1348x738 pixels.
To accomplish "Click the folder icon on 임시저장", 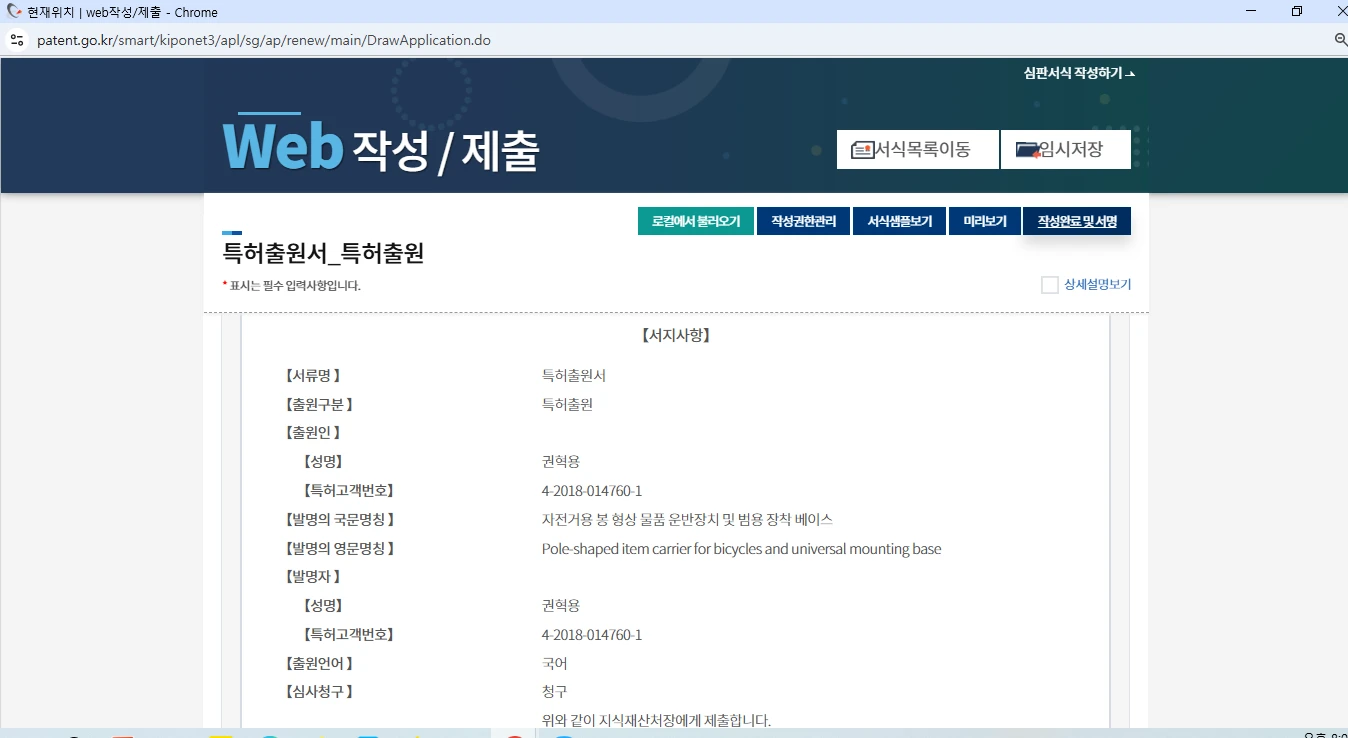I will pos(1027,150).
